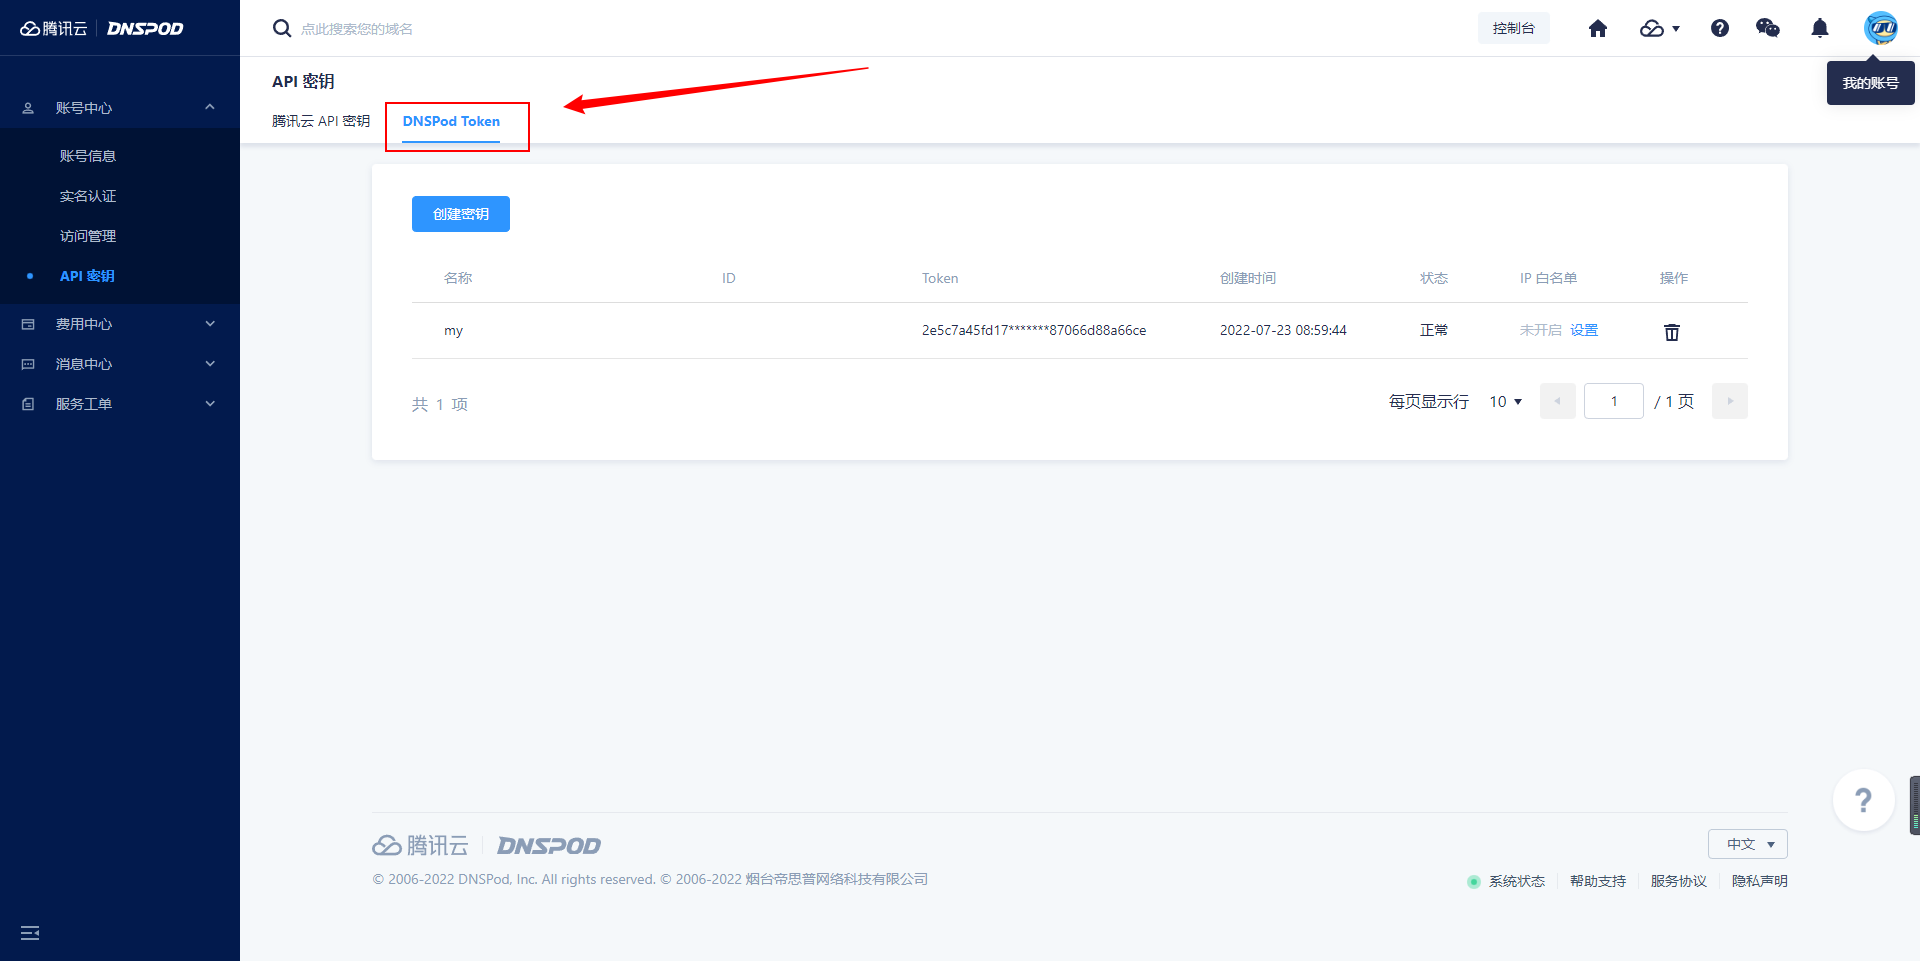Open floating help question mark button

(x=1863, y=800)
